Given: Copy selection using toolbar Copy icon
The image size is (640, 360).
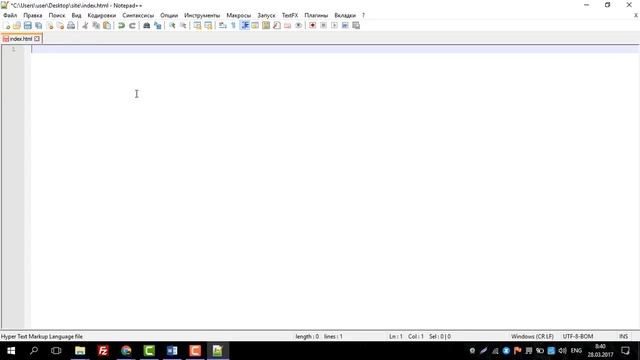Looking at the screenshot, I should tap(96, 25).
